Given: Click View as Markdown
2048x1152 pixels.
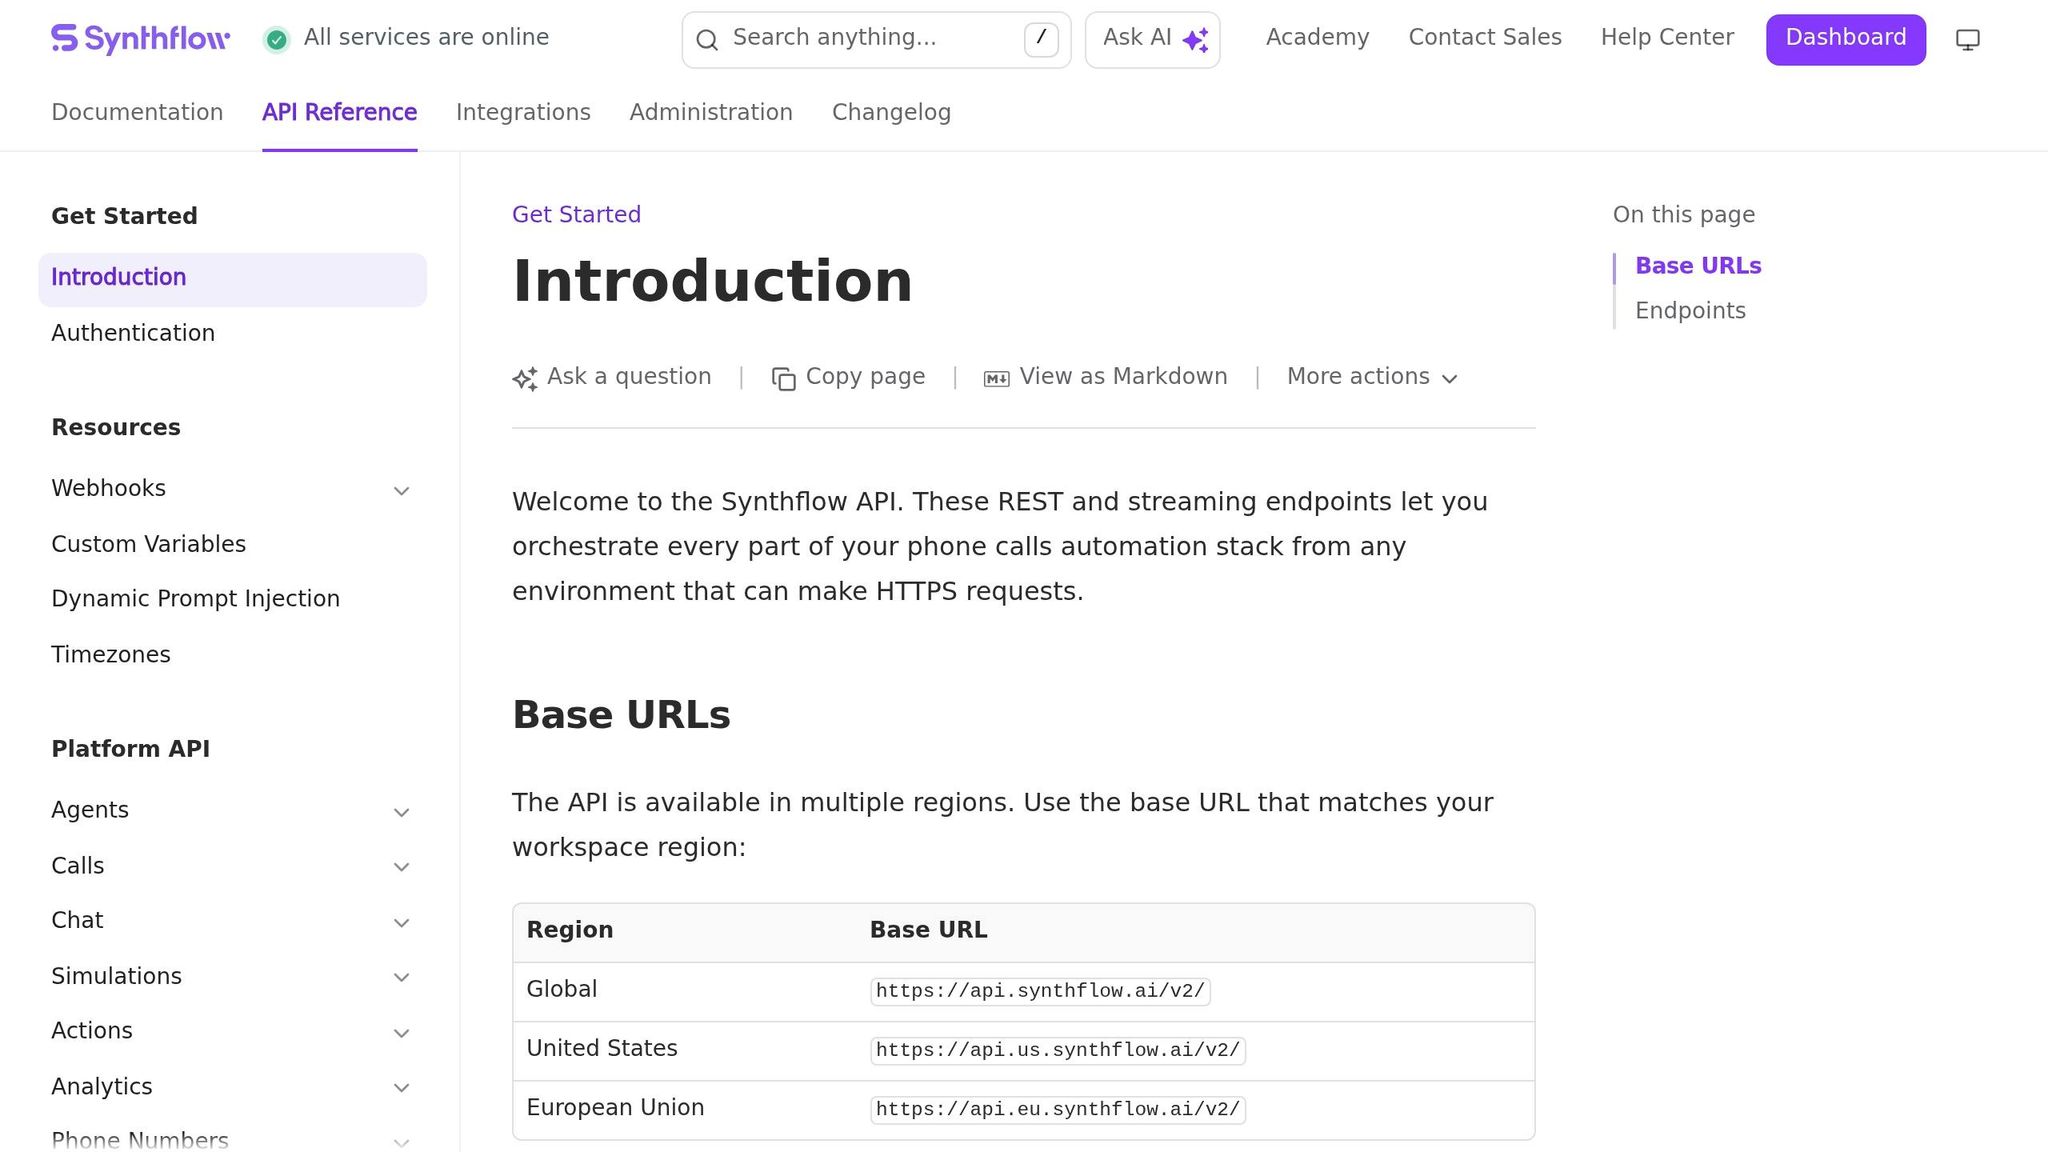Looking at the screenshot, I should (x=1106, y=377).
